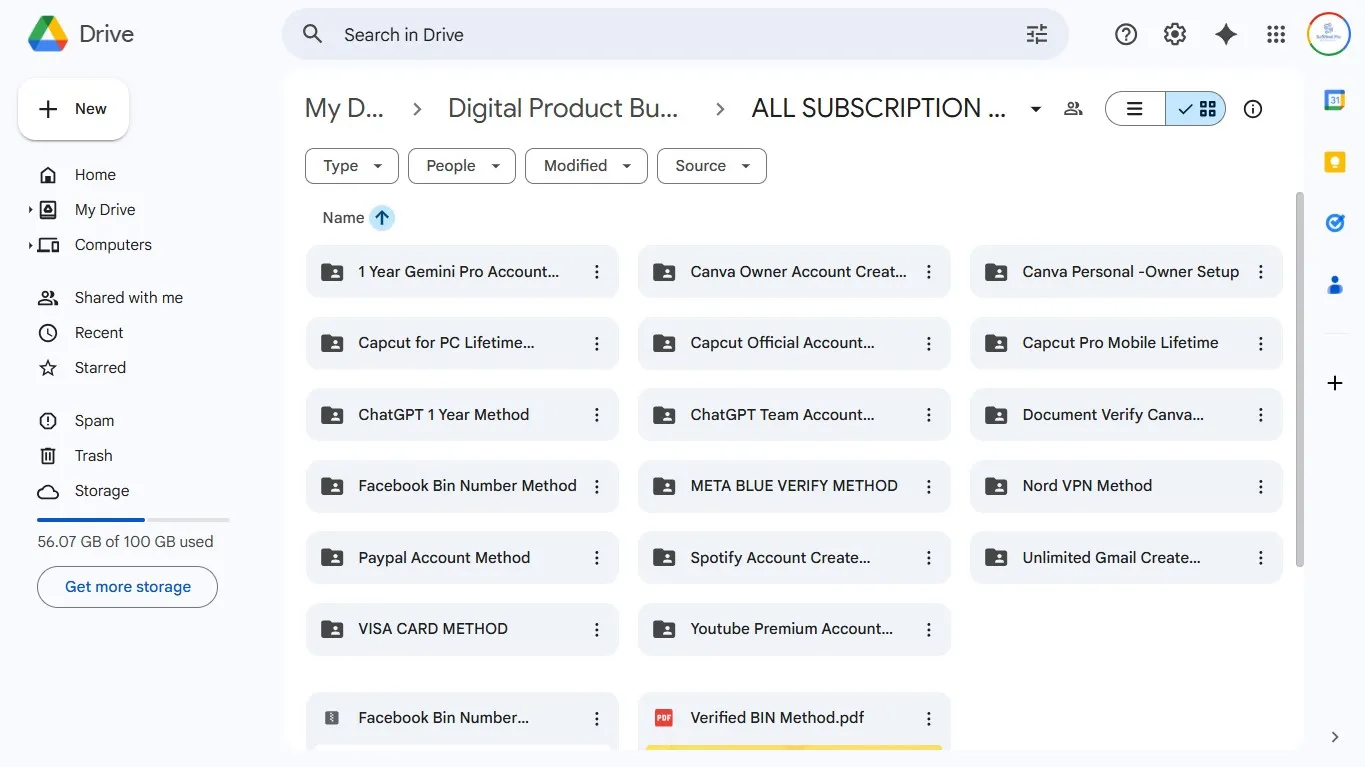Open Drive settings gear
This screenshot has height=767, width=1365.
(x=1175, y=35)
